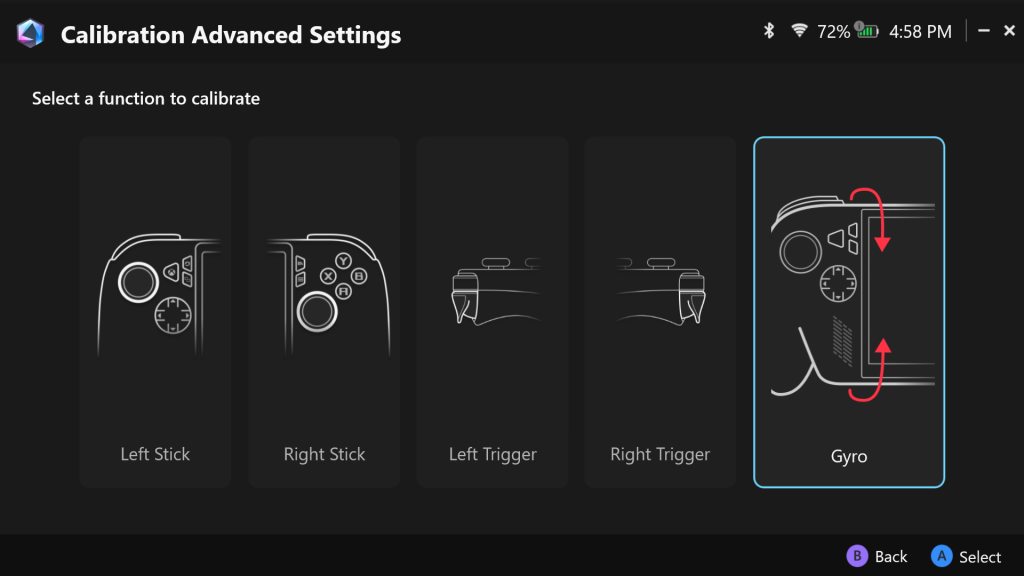Click the blue A button icon
1024x576 pixels.
pyautogui.click(x=941, y=556)
